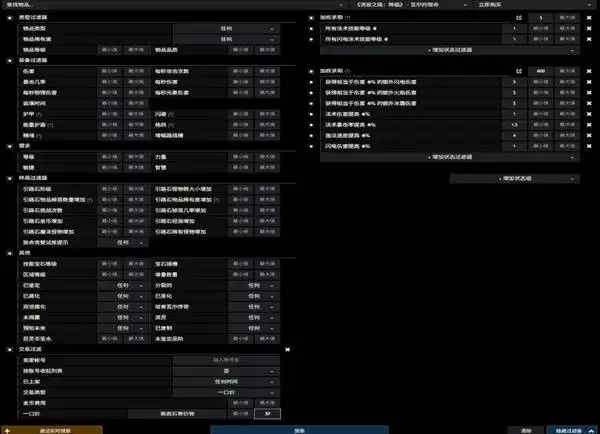
Task: Remove the first weighted sum group (top)
Action: coord(589,18)
